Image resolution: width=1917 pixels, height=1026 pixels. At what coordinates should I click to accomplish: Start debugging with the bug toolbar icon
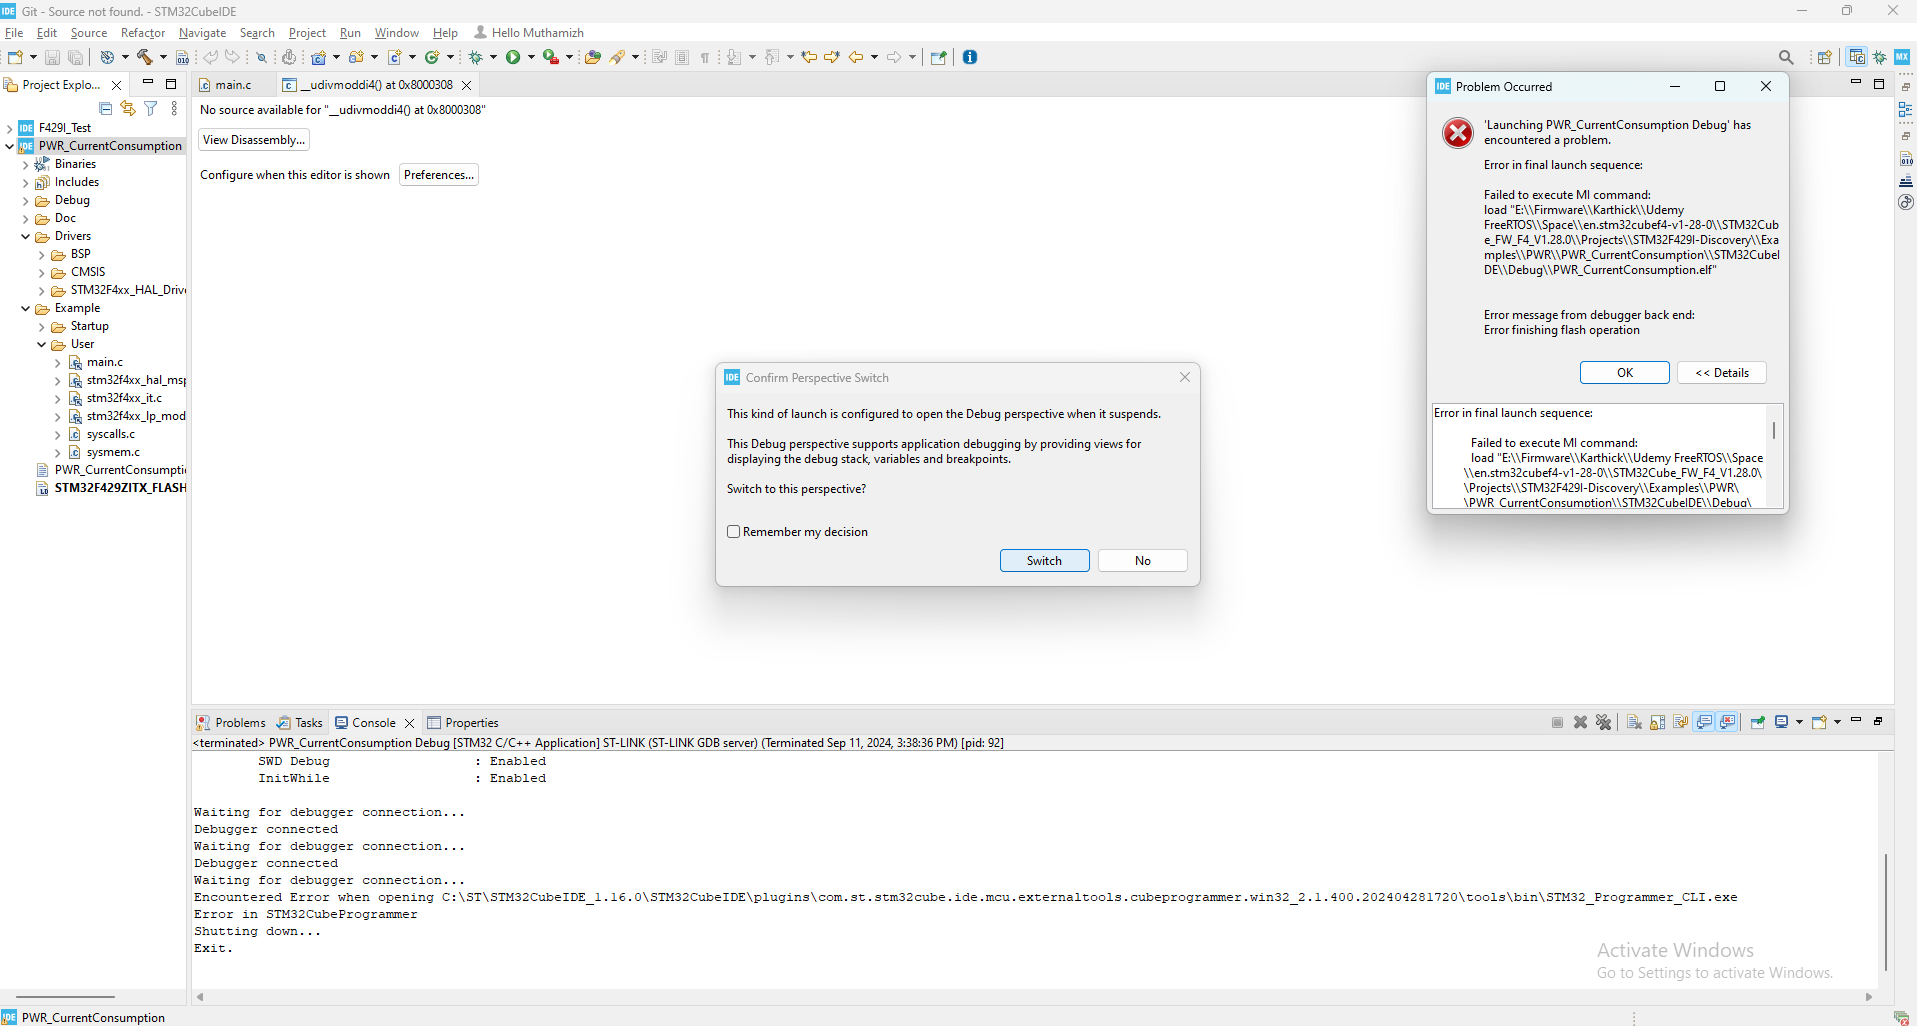477,57
